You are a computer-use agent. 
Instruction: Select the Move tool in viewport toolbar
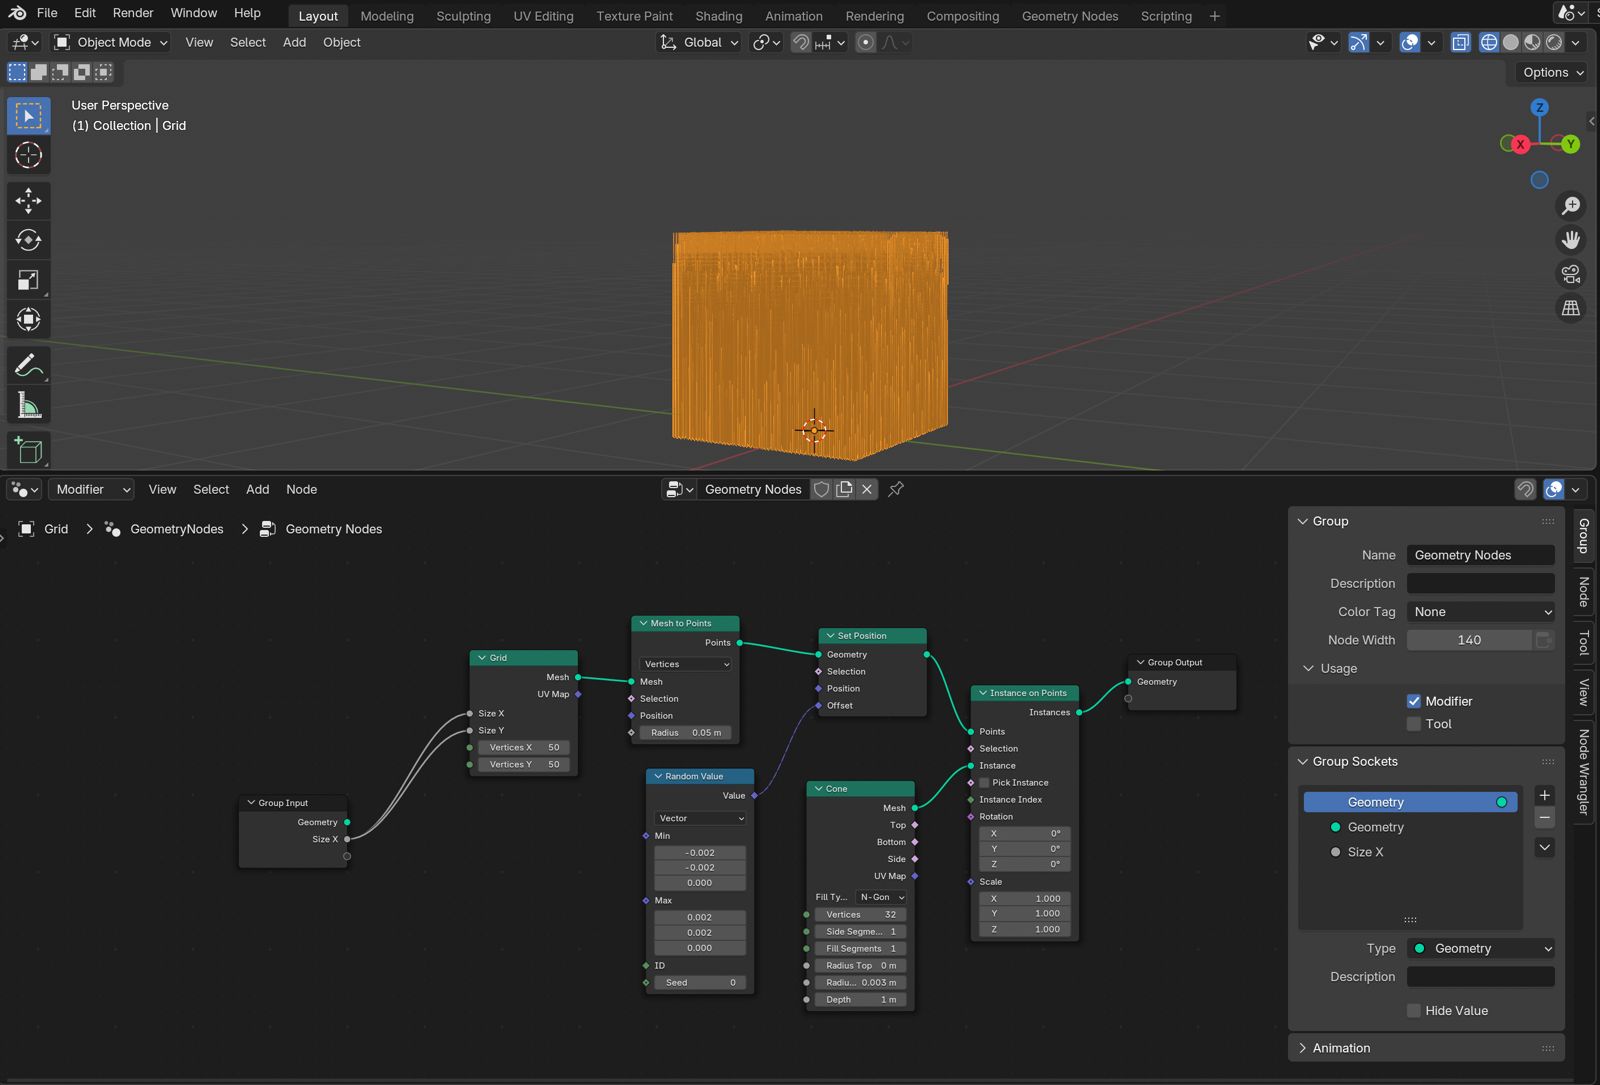click(x=28, y=201)
